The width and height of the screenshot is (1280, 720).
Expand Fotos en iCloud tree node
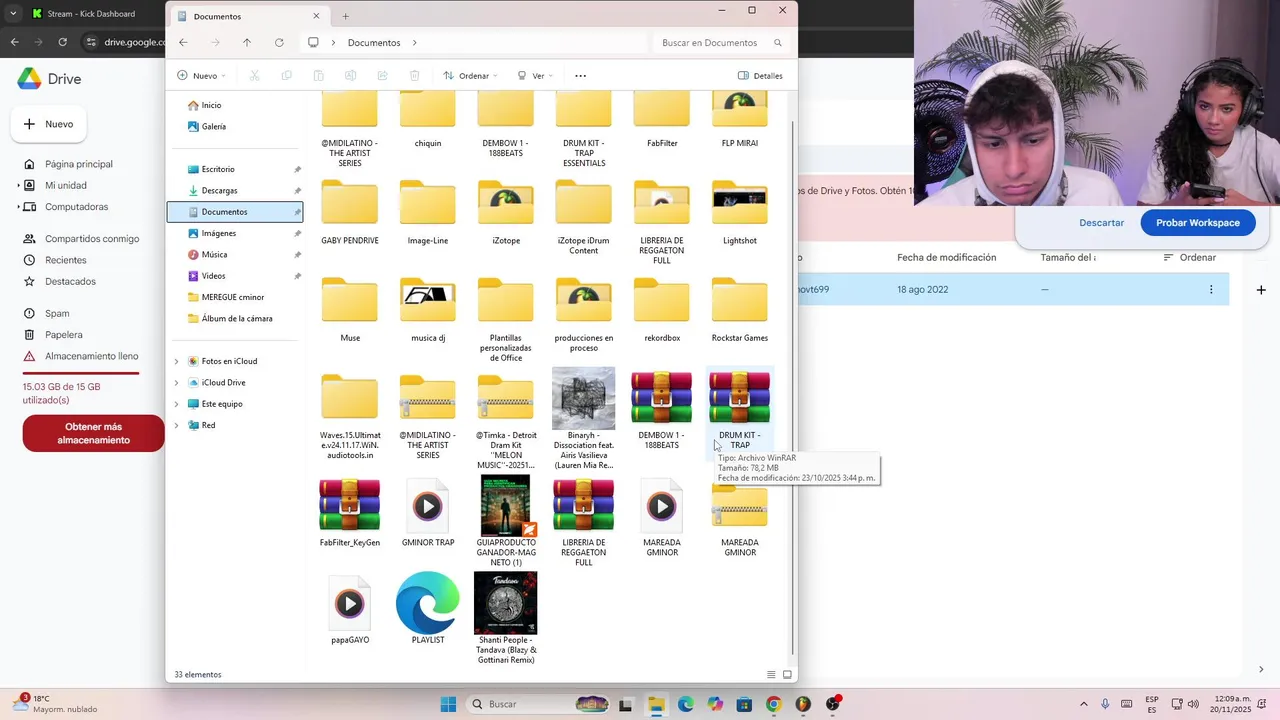click(177, 361)
